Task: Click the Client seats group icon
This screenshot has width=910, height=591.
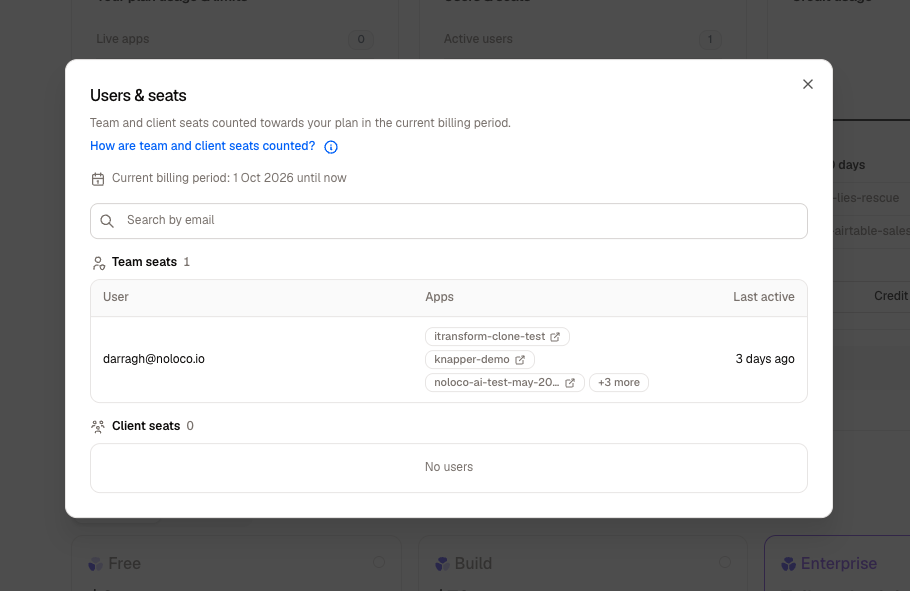Action: 98,427
